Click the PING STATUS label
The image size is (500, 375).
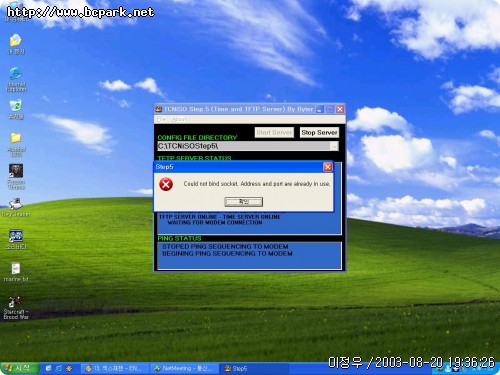[179, 238]
